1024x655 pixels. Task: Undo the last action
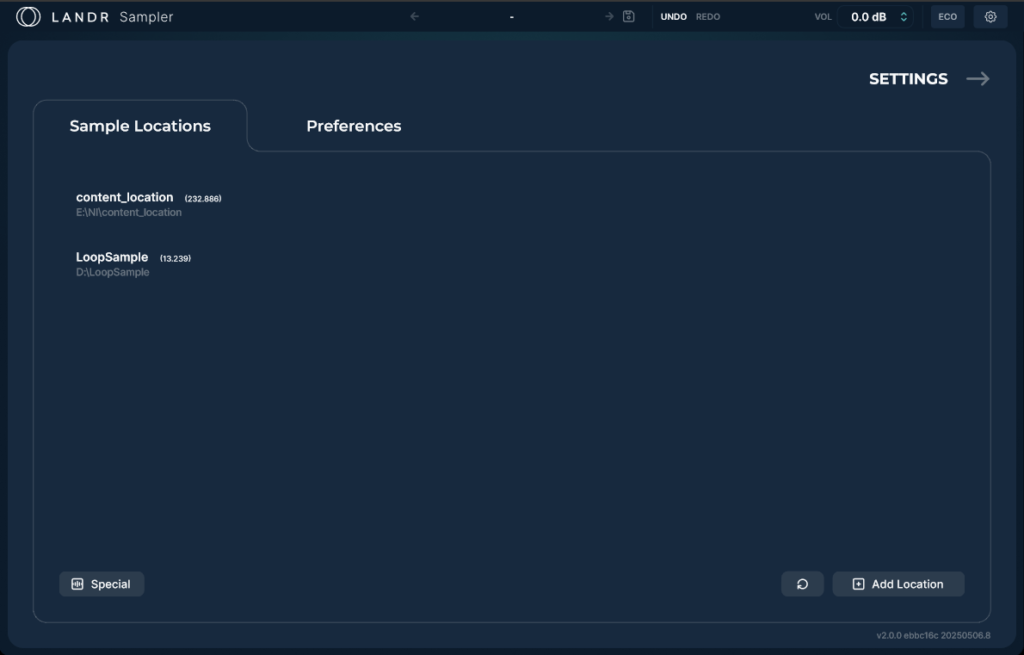[673, 17]
